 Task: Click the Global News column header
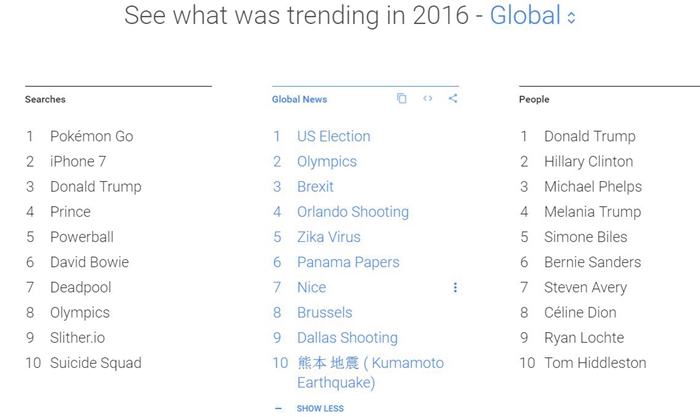point(299,100)
